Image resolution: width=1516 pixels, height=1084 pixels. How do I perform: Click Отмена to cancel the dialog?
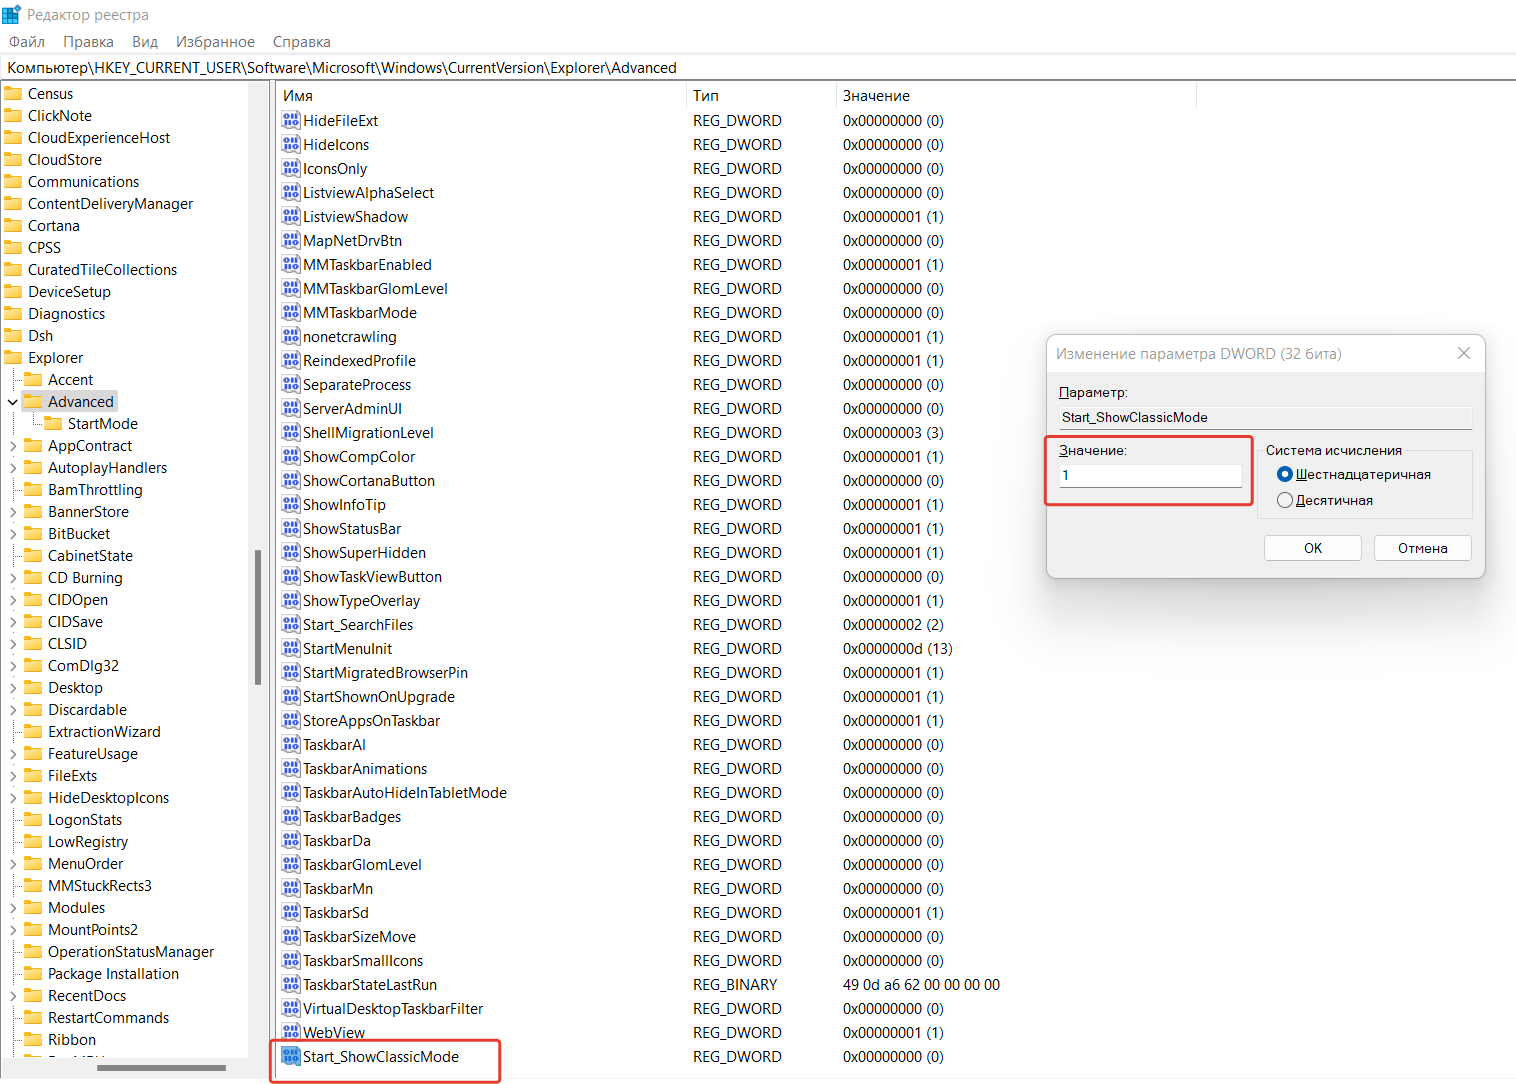tap(1422, 548)
